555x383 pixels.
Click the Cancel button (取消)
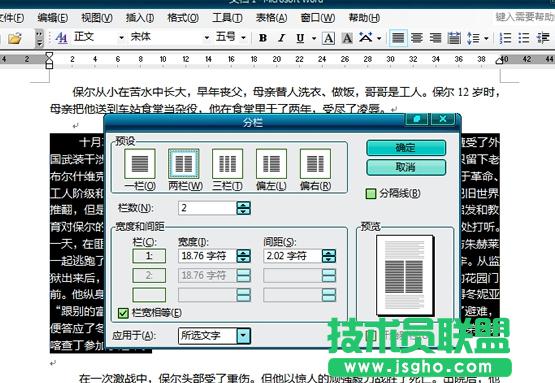(406, 167)
